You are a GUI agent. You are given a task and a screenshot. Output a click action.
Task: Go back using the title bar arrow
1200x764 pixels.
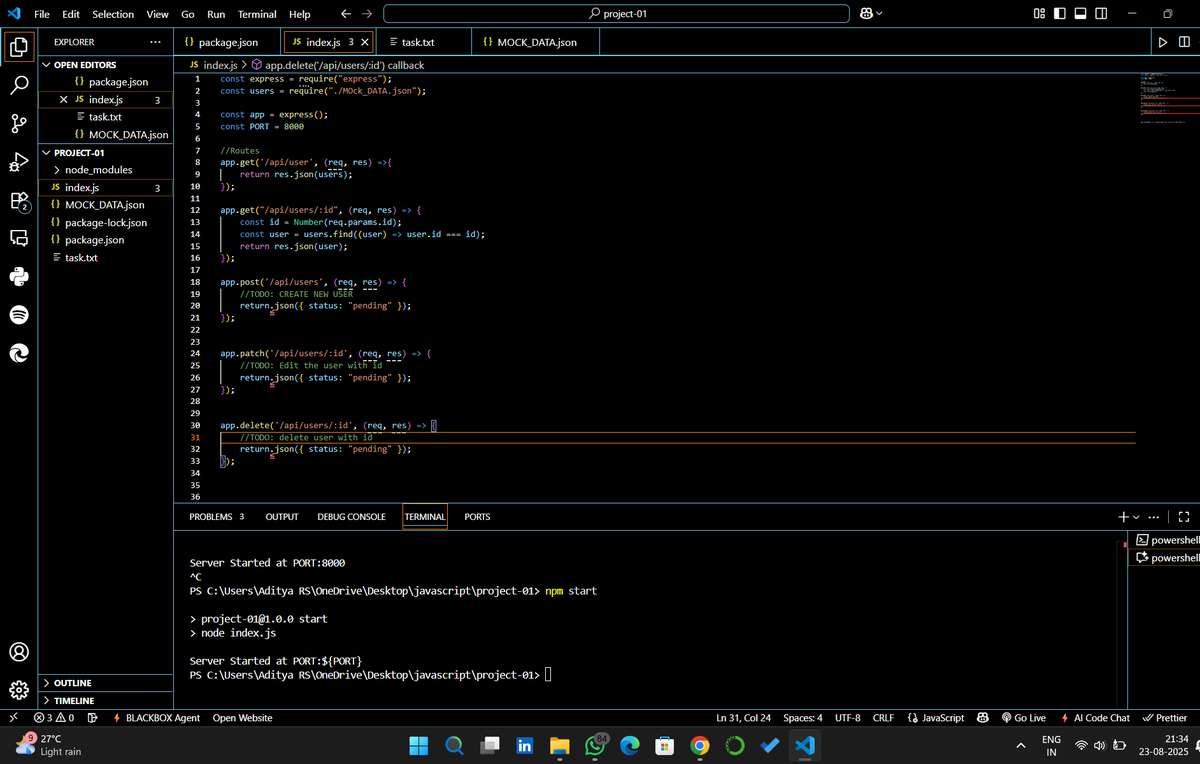[345, 14]
